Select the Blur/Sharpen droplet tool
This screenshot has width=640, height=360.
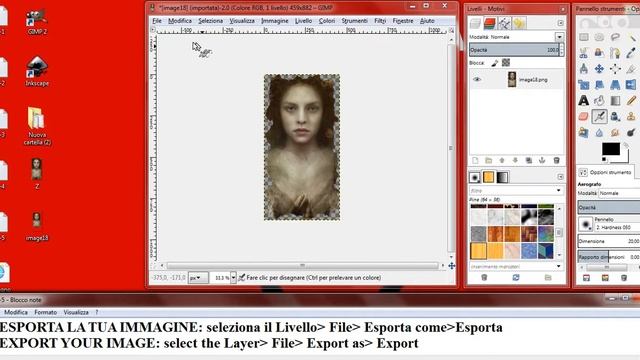tap(599, 132)
